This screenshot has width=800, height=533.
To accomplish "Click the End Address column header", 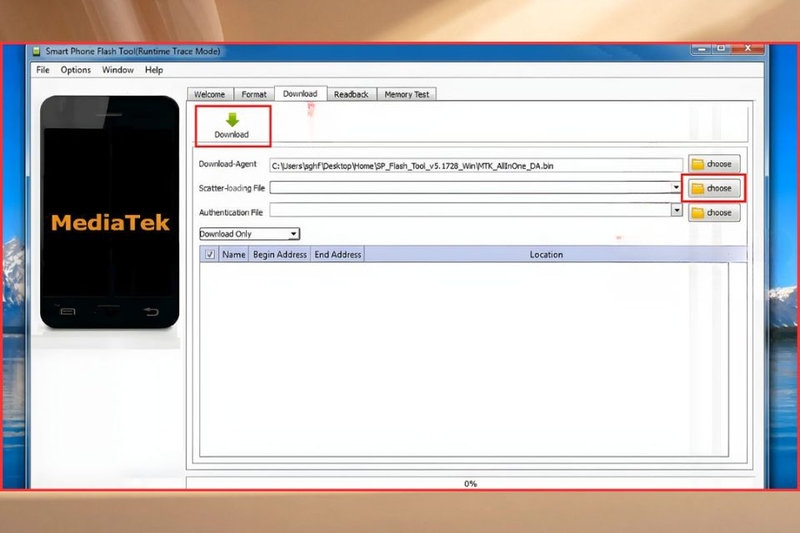I will point(338,255).
